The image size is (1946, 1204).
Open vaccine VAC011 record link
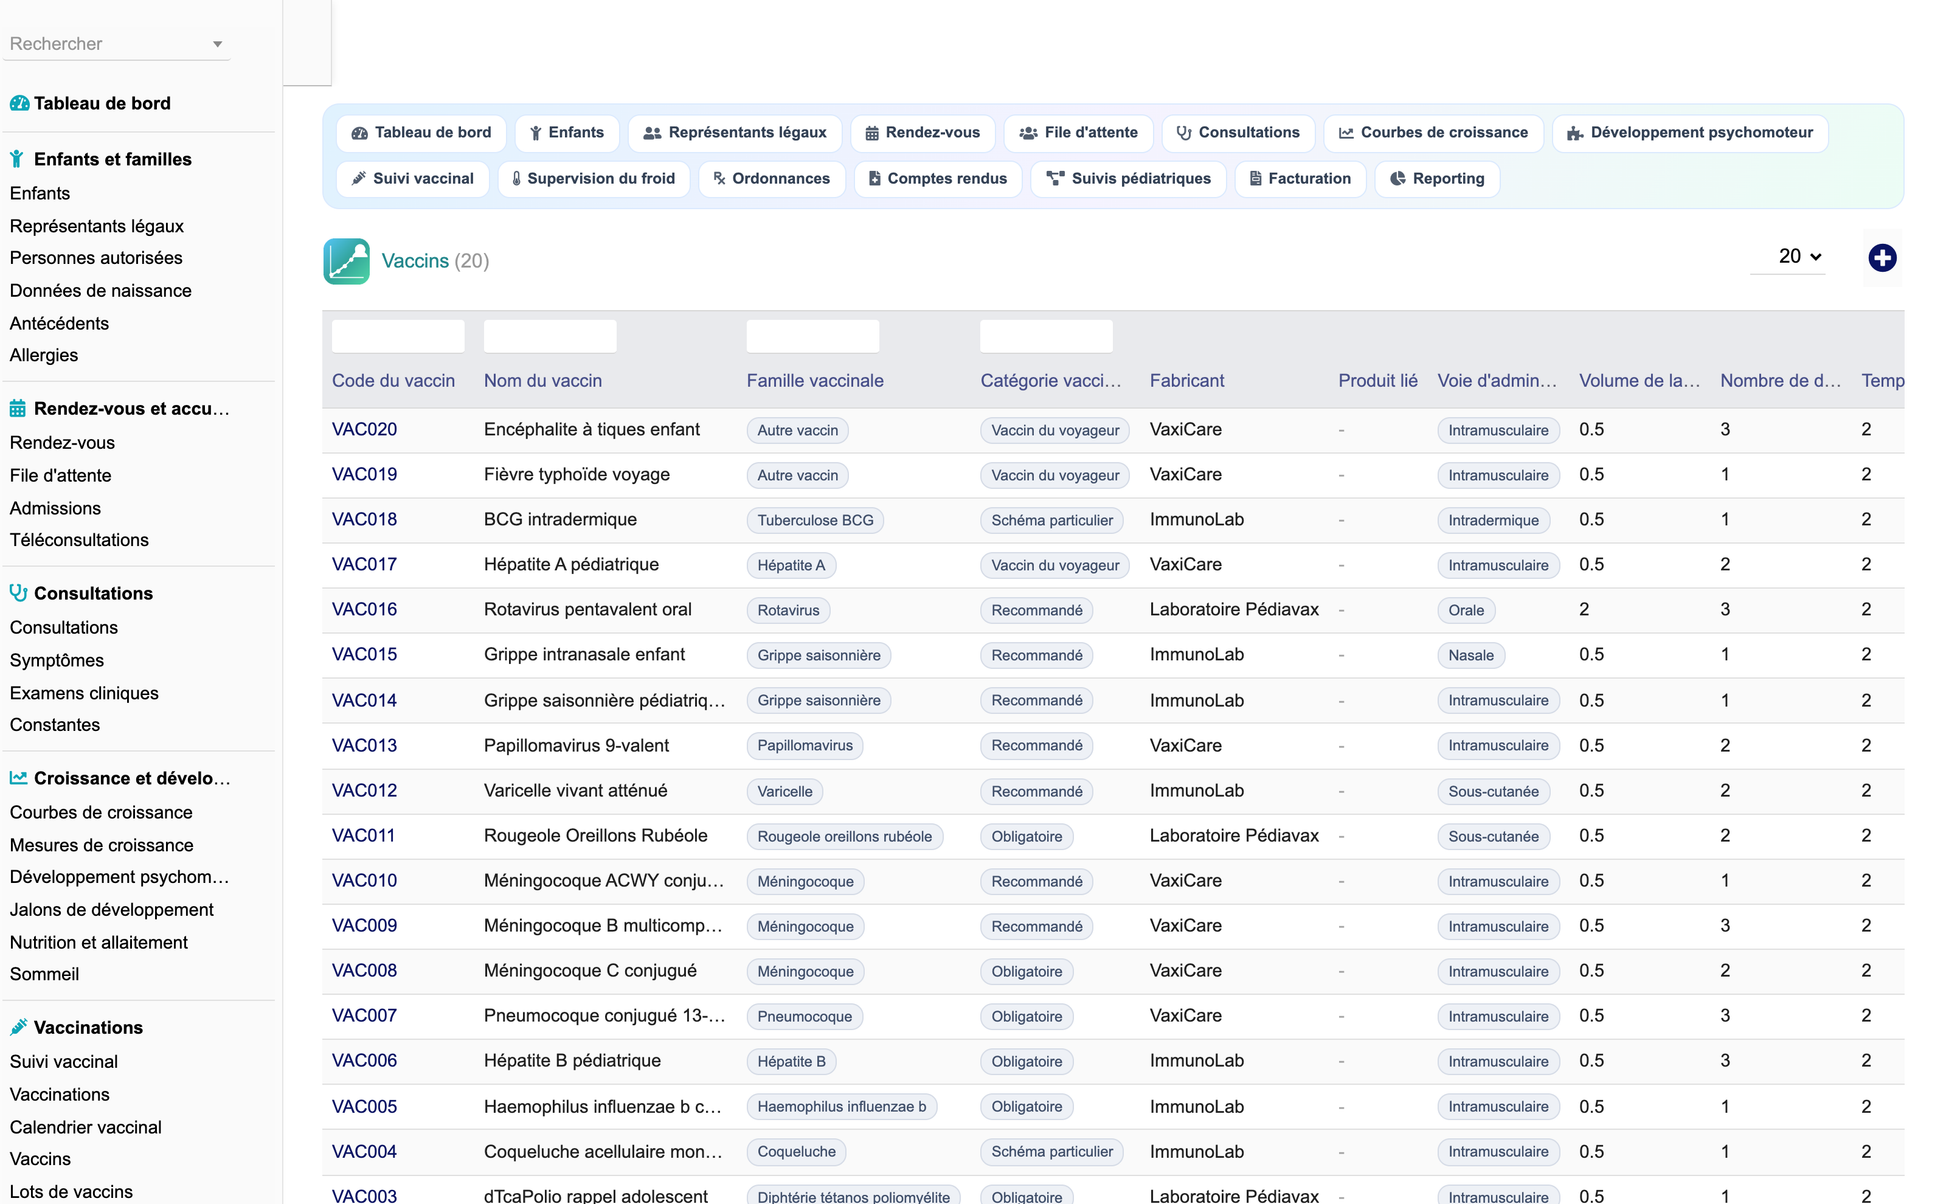[363, 836]
